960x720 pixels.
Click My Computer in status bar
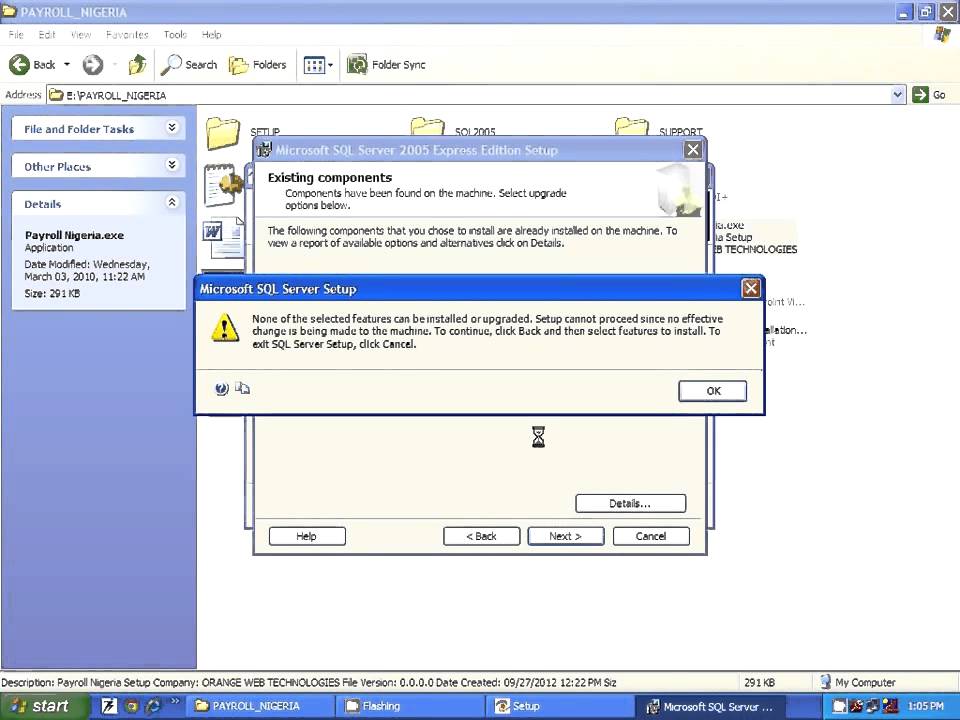858,682
